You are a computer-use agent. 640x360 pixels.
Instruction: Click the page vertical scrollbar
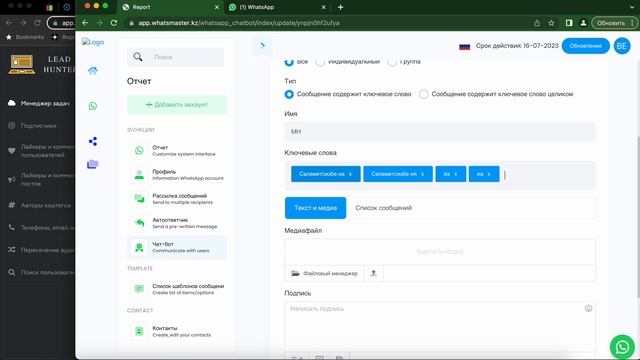[638, 216]
